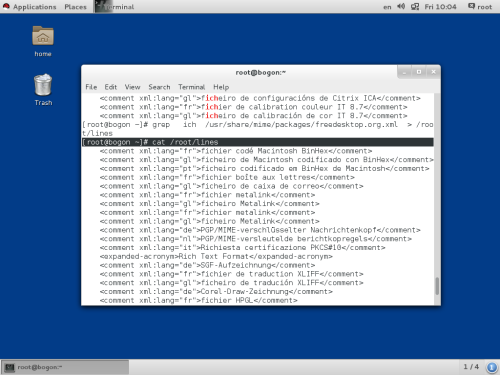The width and height of the screenshot is (500, 375).
Task: Click the line 'fichier HPGL'
Action: coord(198,300)
